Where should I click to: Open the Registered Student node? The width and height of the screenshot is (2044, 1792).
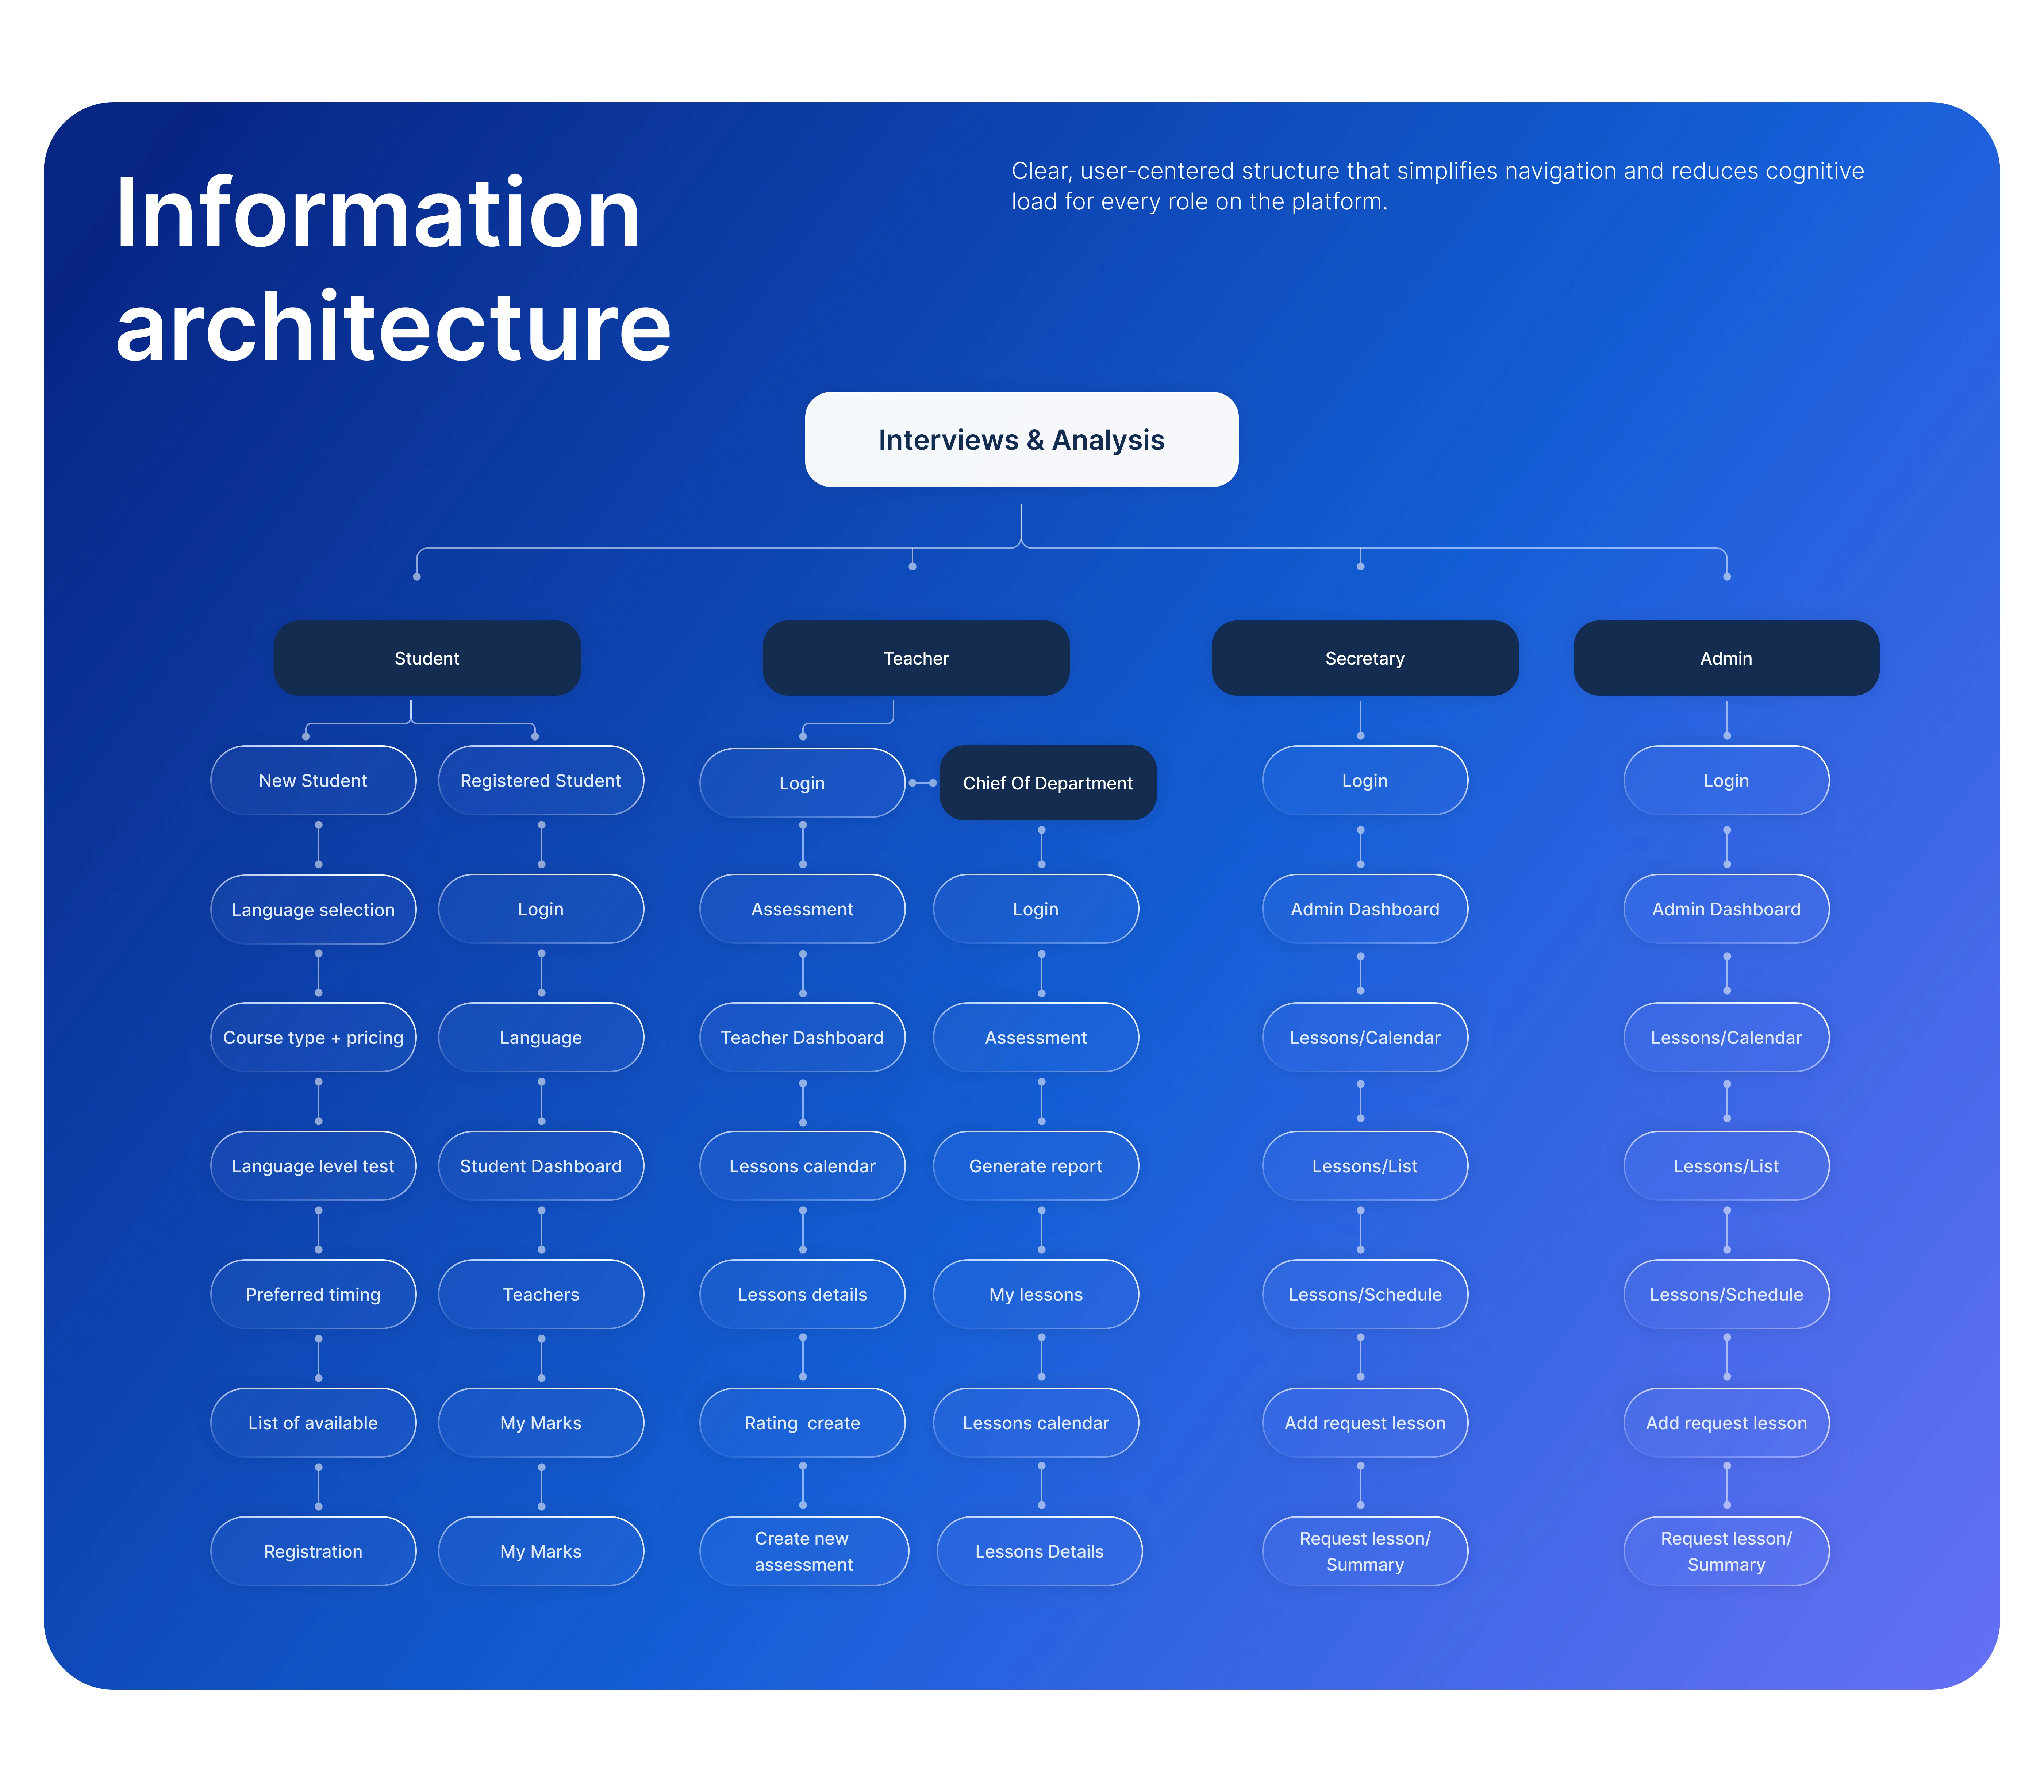pyautogui.click(x=541, y=780)
